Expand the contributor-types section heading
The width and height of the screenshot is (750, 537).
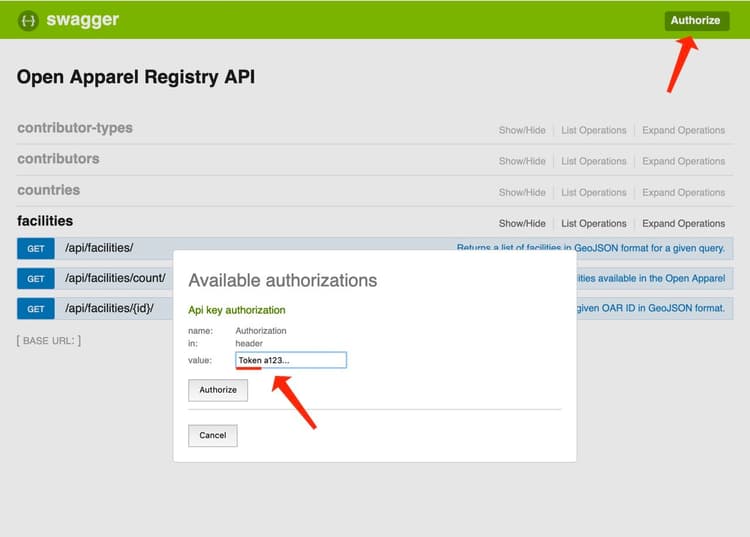click(x=75, y=128)
